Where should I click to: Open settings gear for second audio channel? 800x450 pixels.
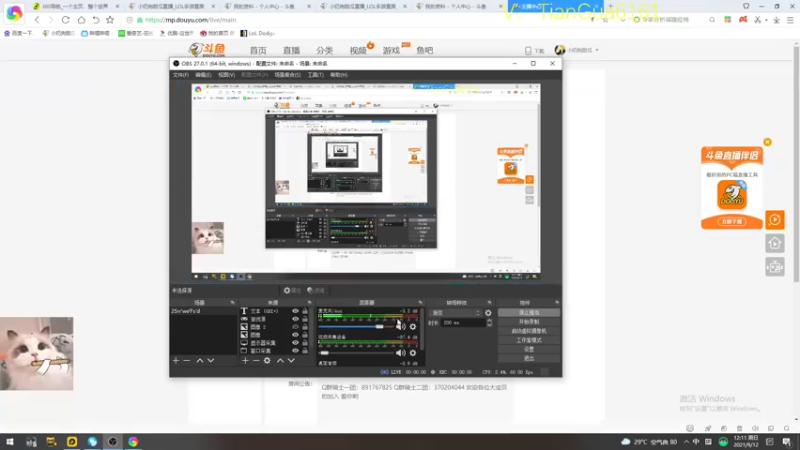coord(413,353)
